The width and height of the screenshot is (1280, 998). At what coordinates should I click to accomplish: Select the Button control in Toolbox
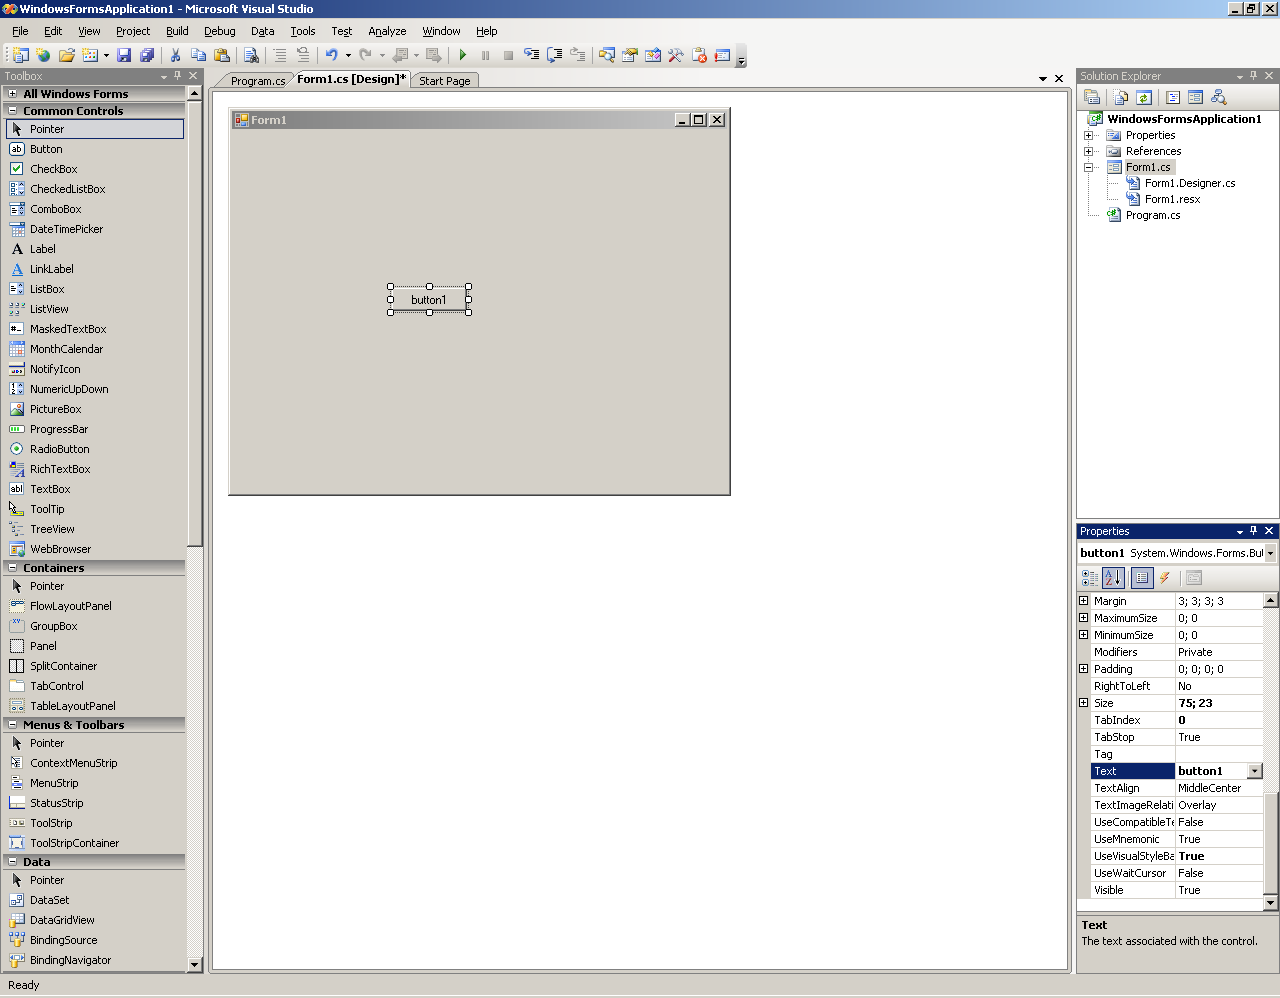46,149
